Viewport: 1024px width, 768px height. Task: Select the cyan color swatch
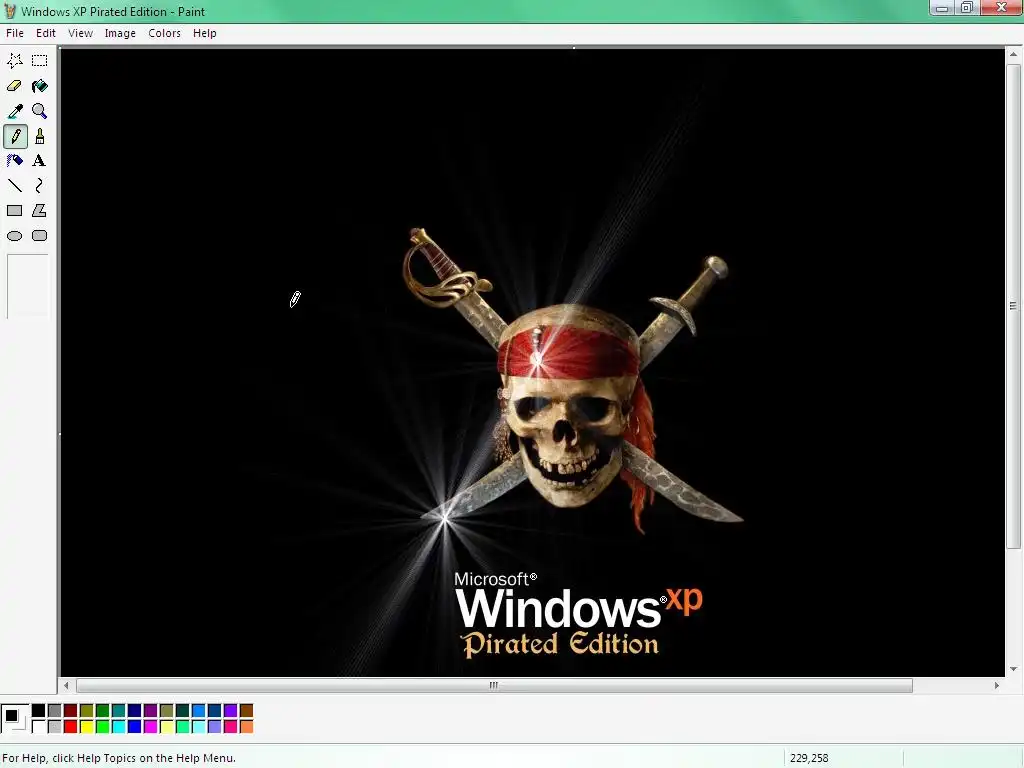click(x=119, y=726)
